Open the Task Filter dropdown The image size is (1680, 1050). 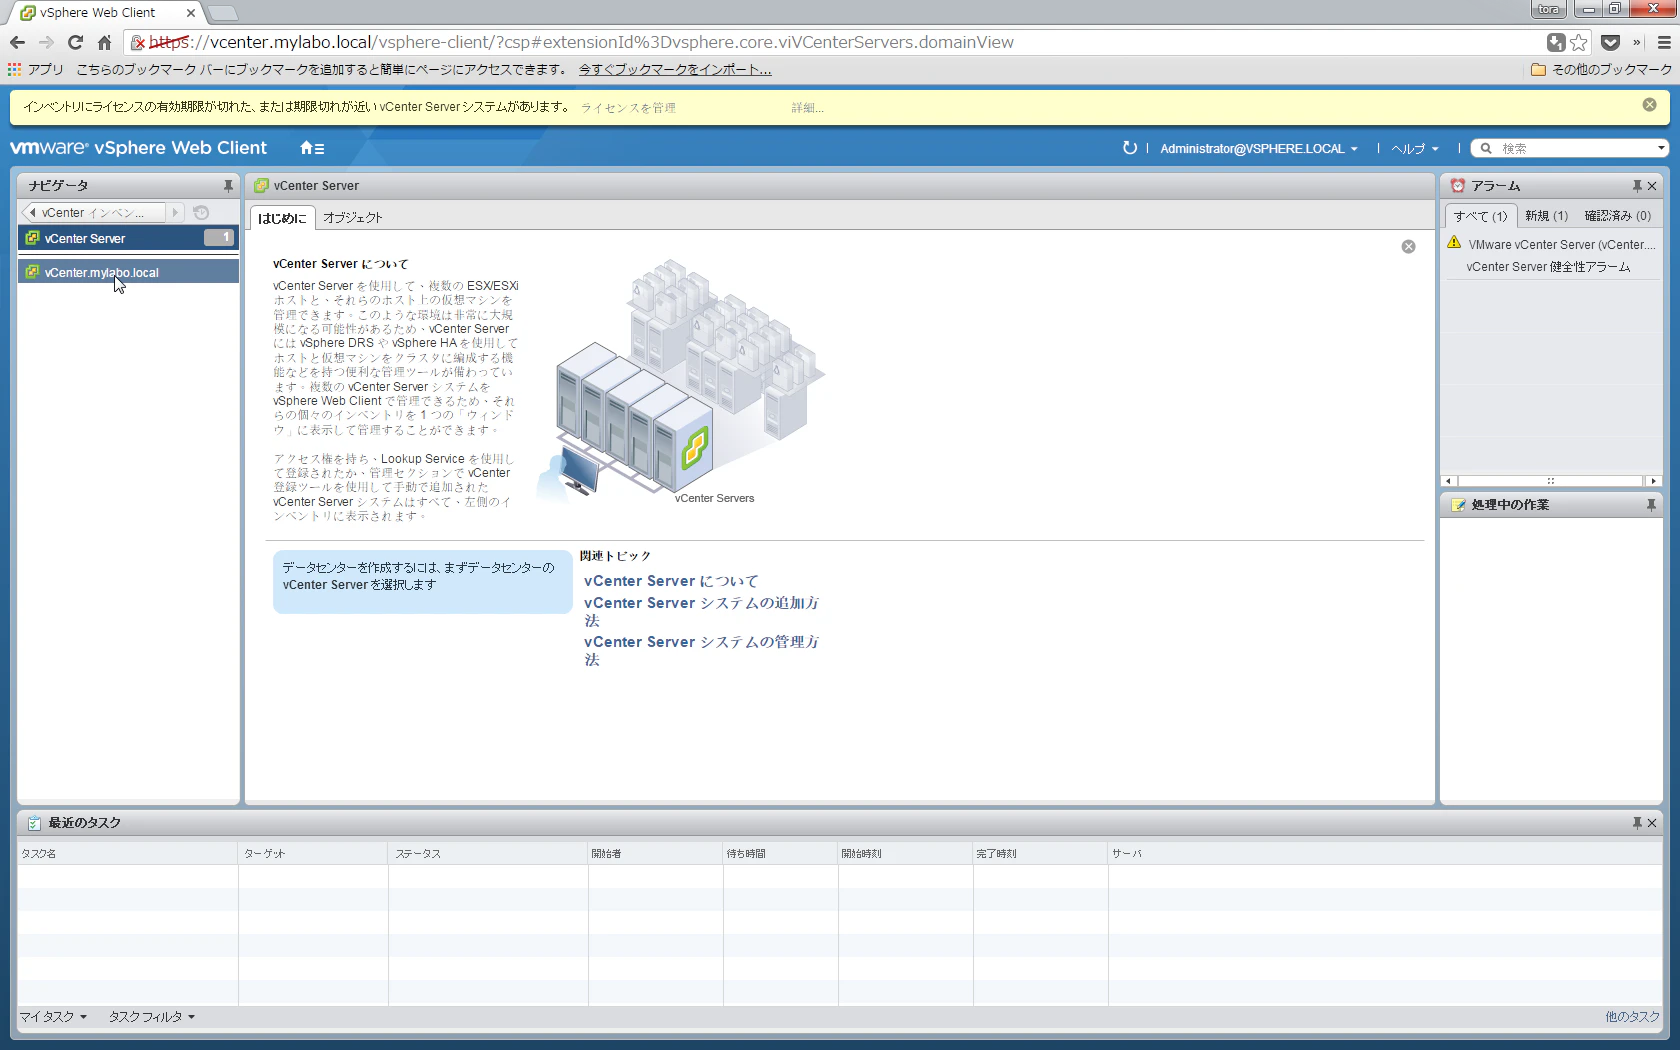point(151,1017)
